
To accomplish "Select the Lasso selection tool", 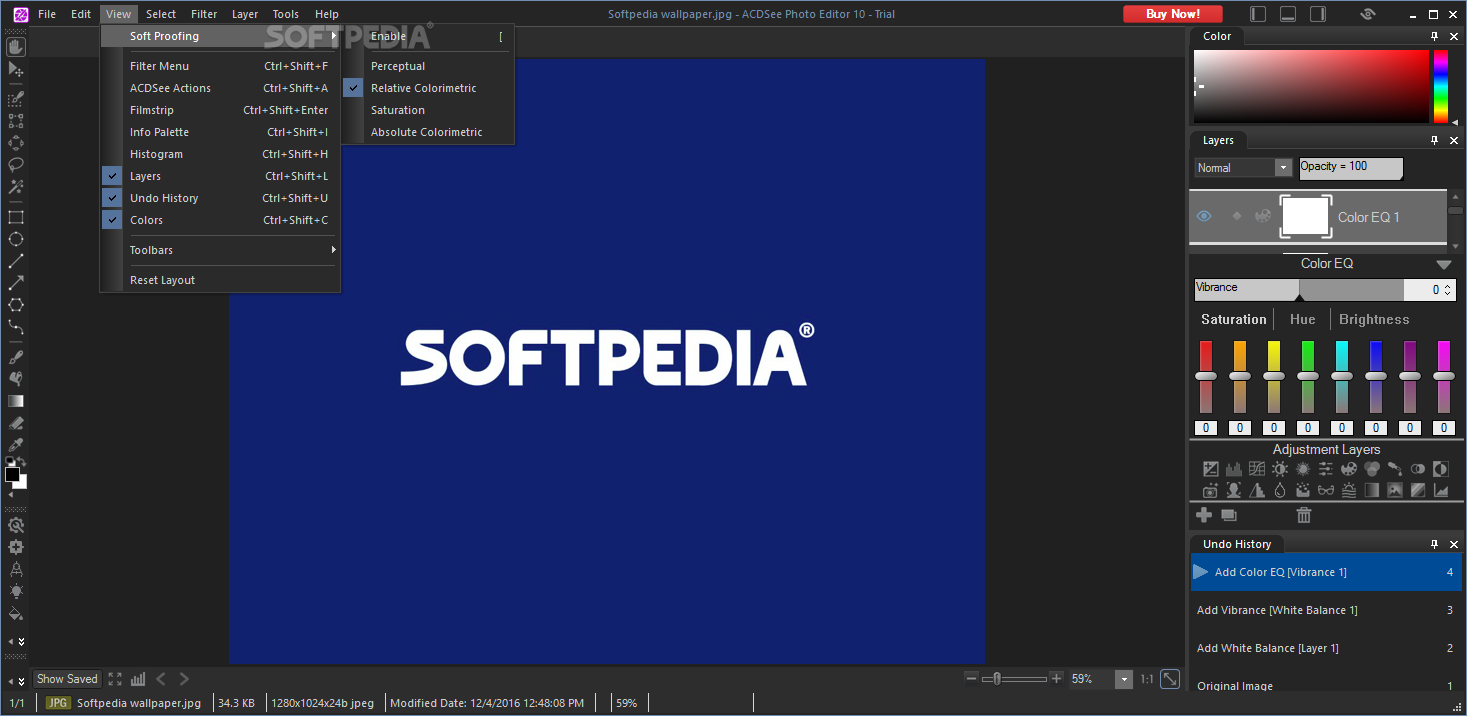I will (x=15, y=165).
